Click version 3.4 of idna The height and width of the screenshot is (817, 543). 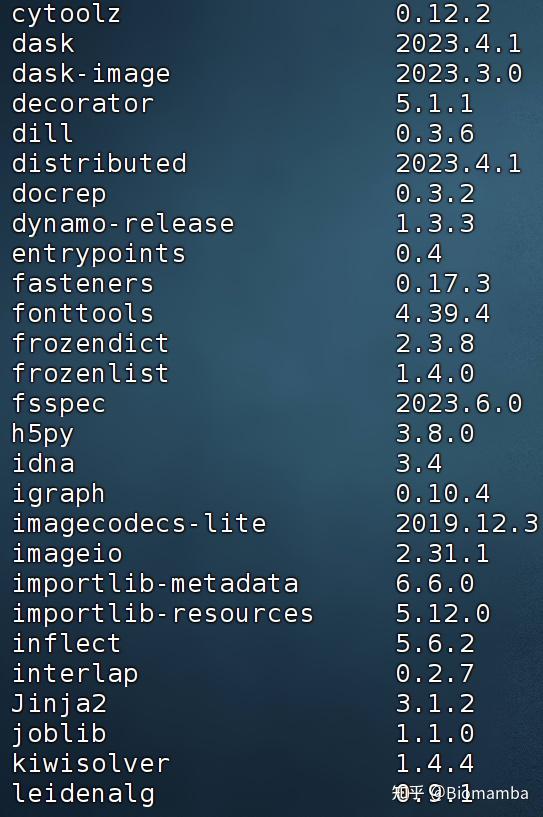coord(418,463)
